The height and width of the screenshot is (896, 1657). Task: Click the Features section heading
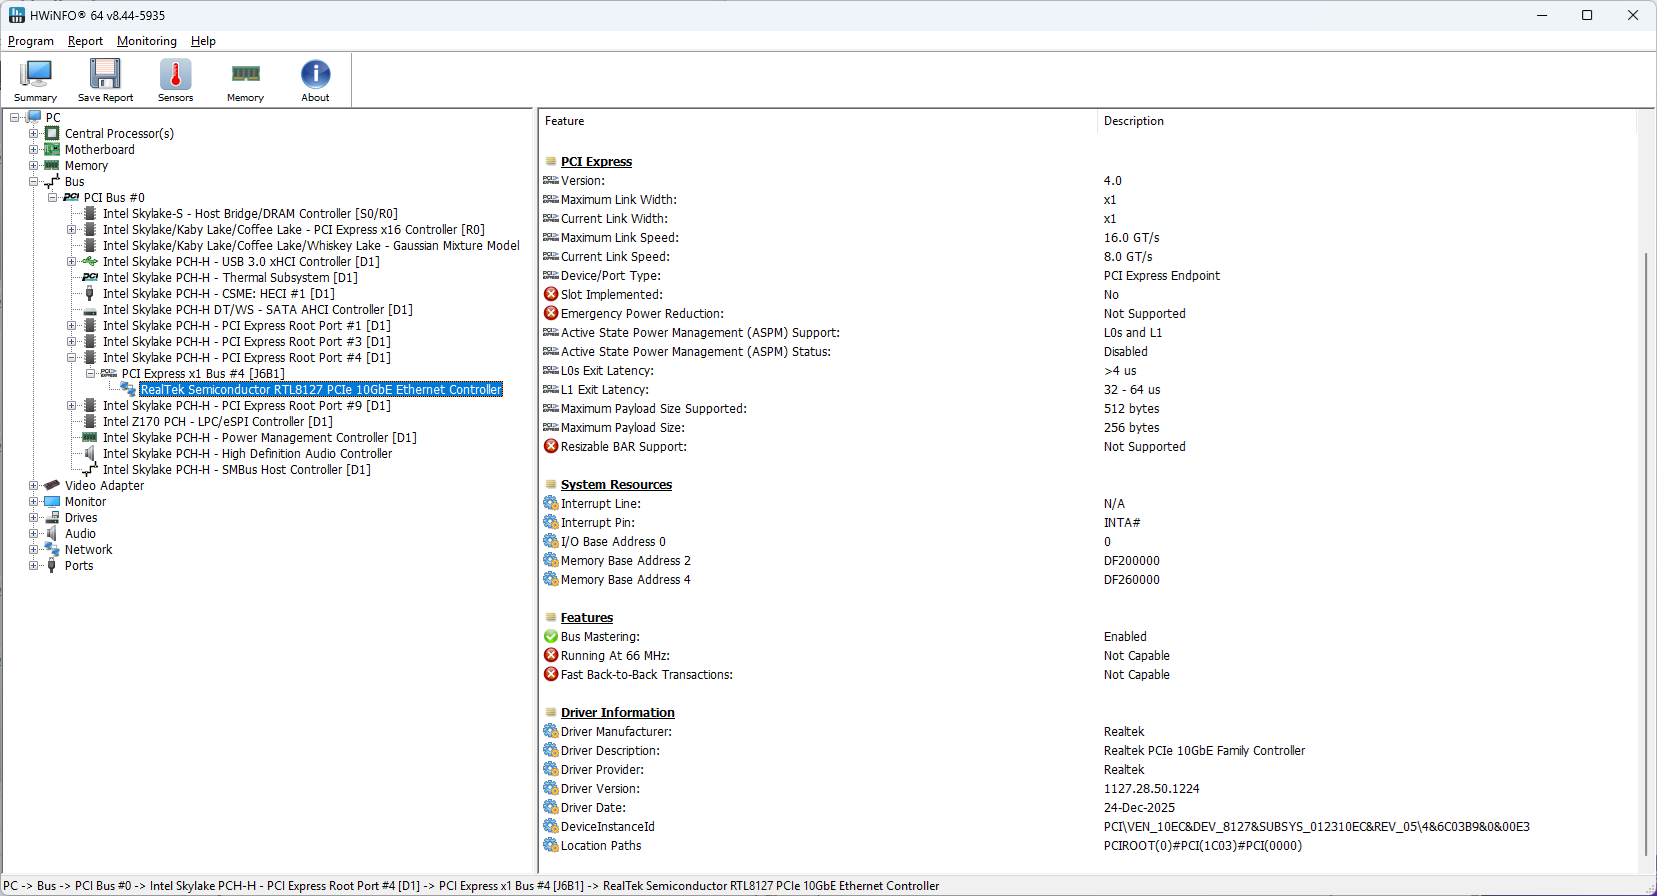[x=587, y=618]
